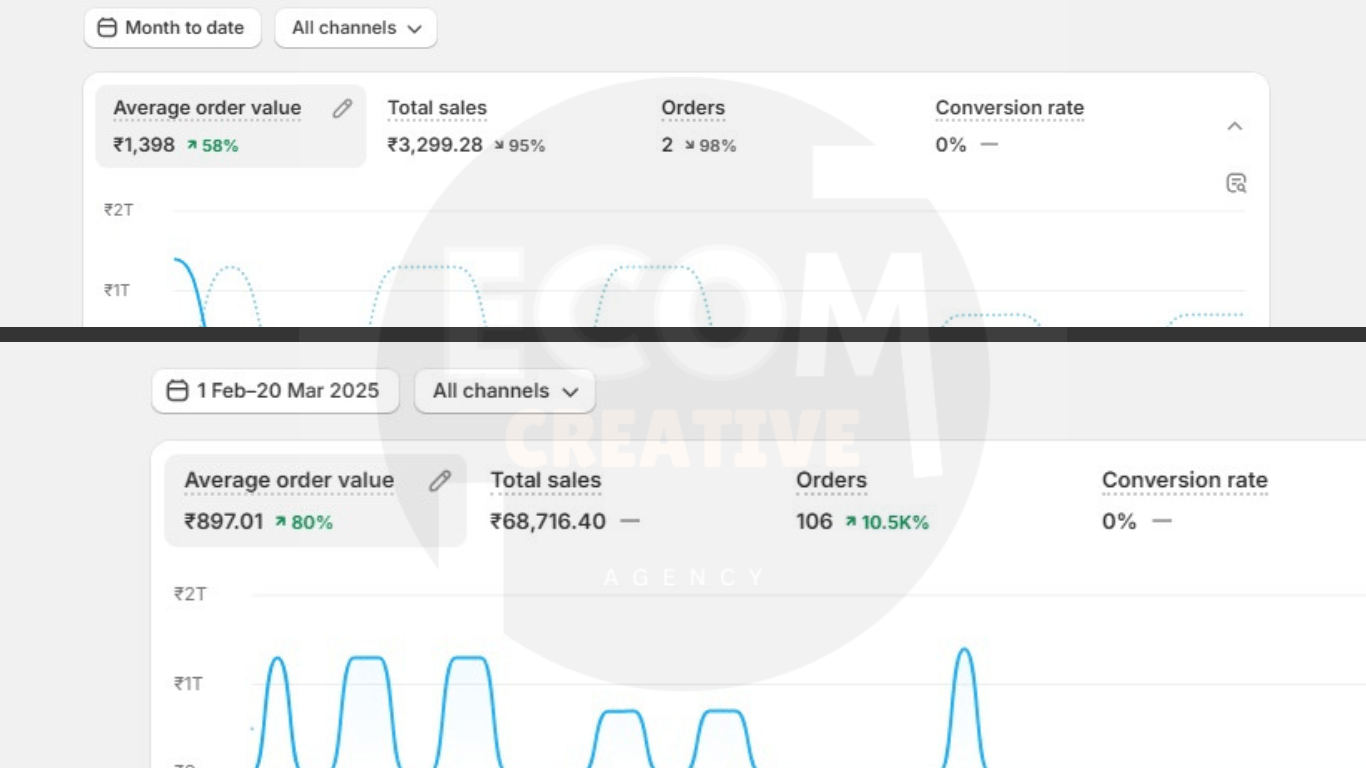Select the Conversion rate metric beside Orders 2
This screenshot has width=1366, height=768.
click(x=1009, y=126)
